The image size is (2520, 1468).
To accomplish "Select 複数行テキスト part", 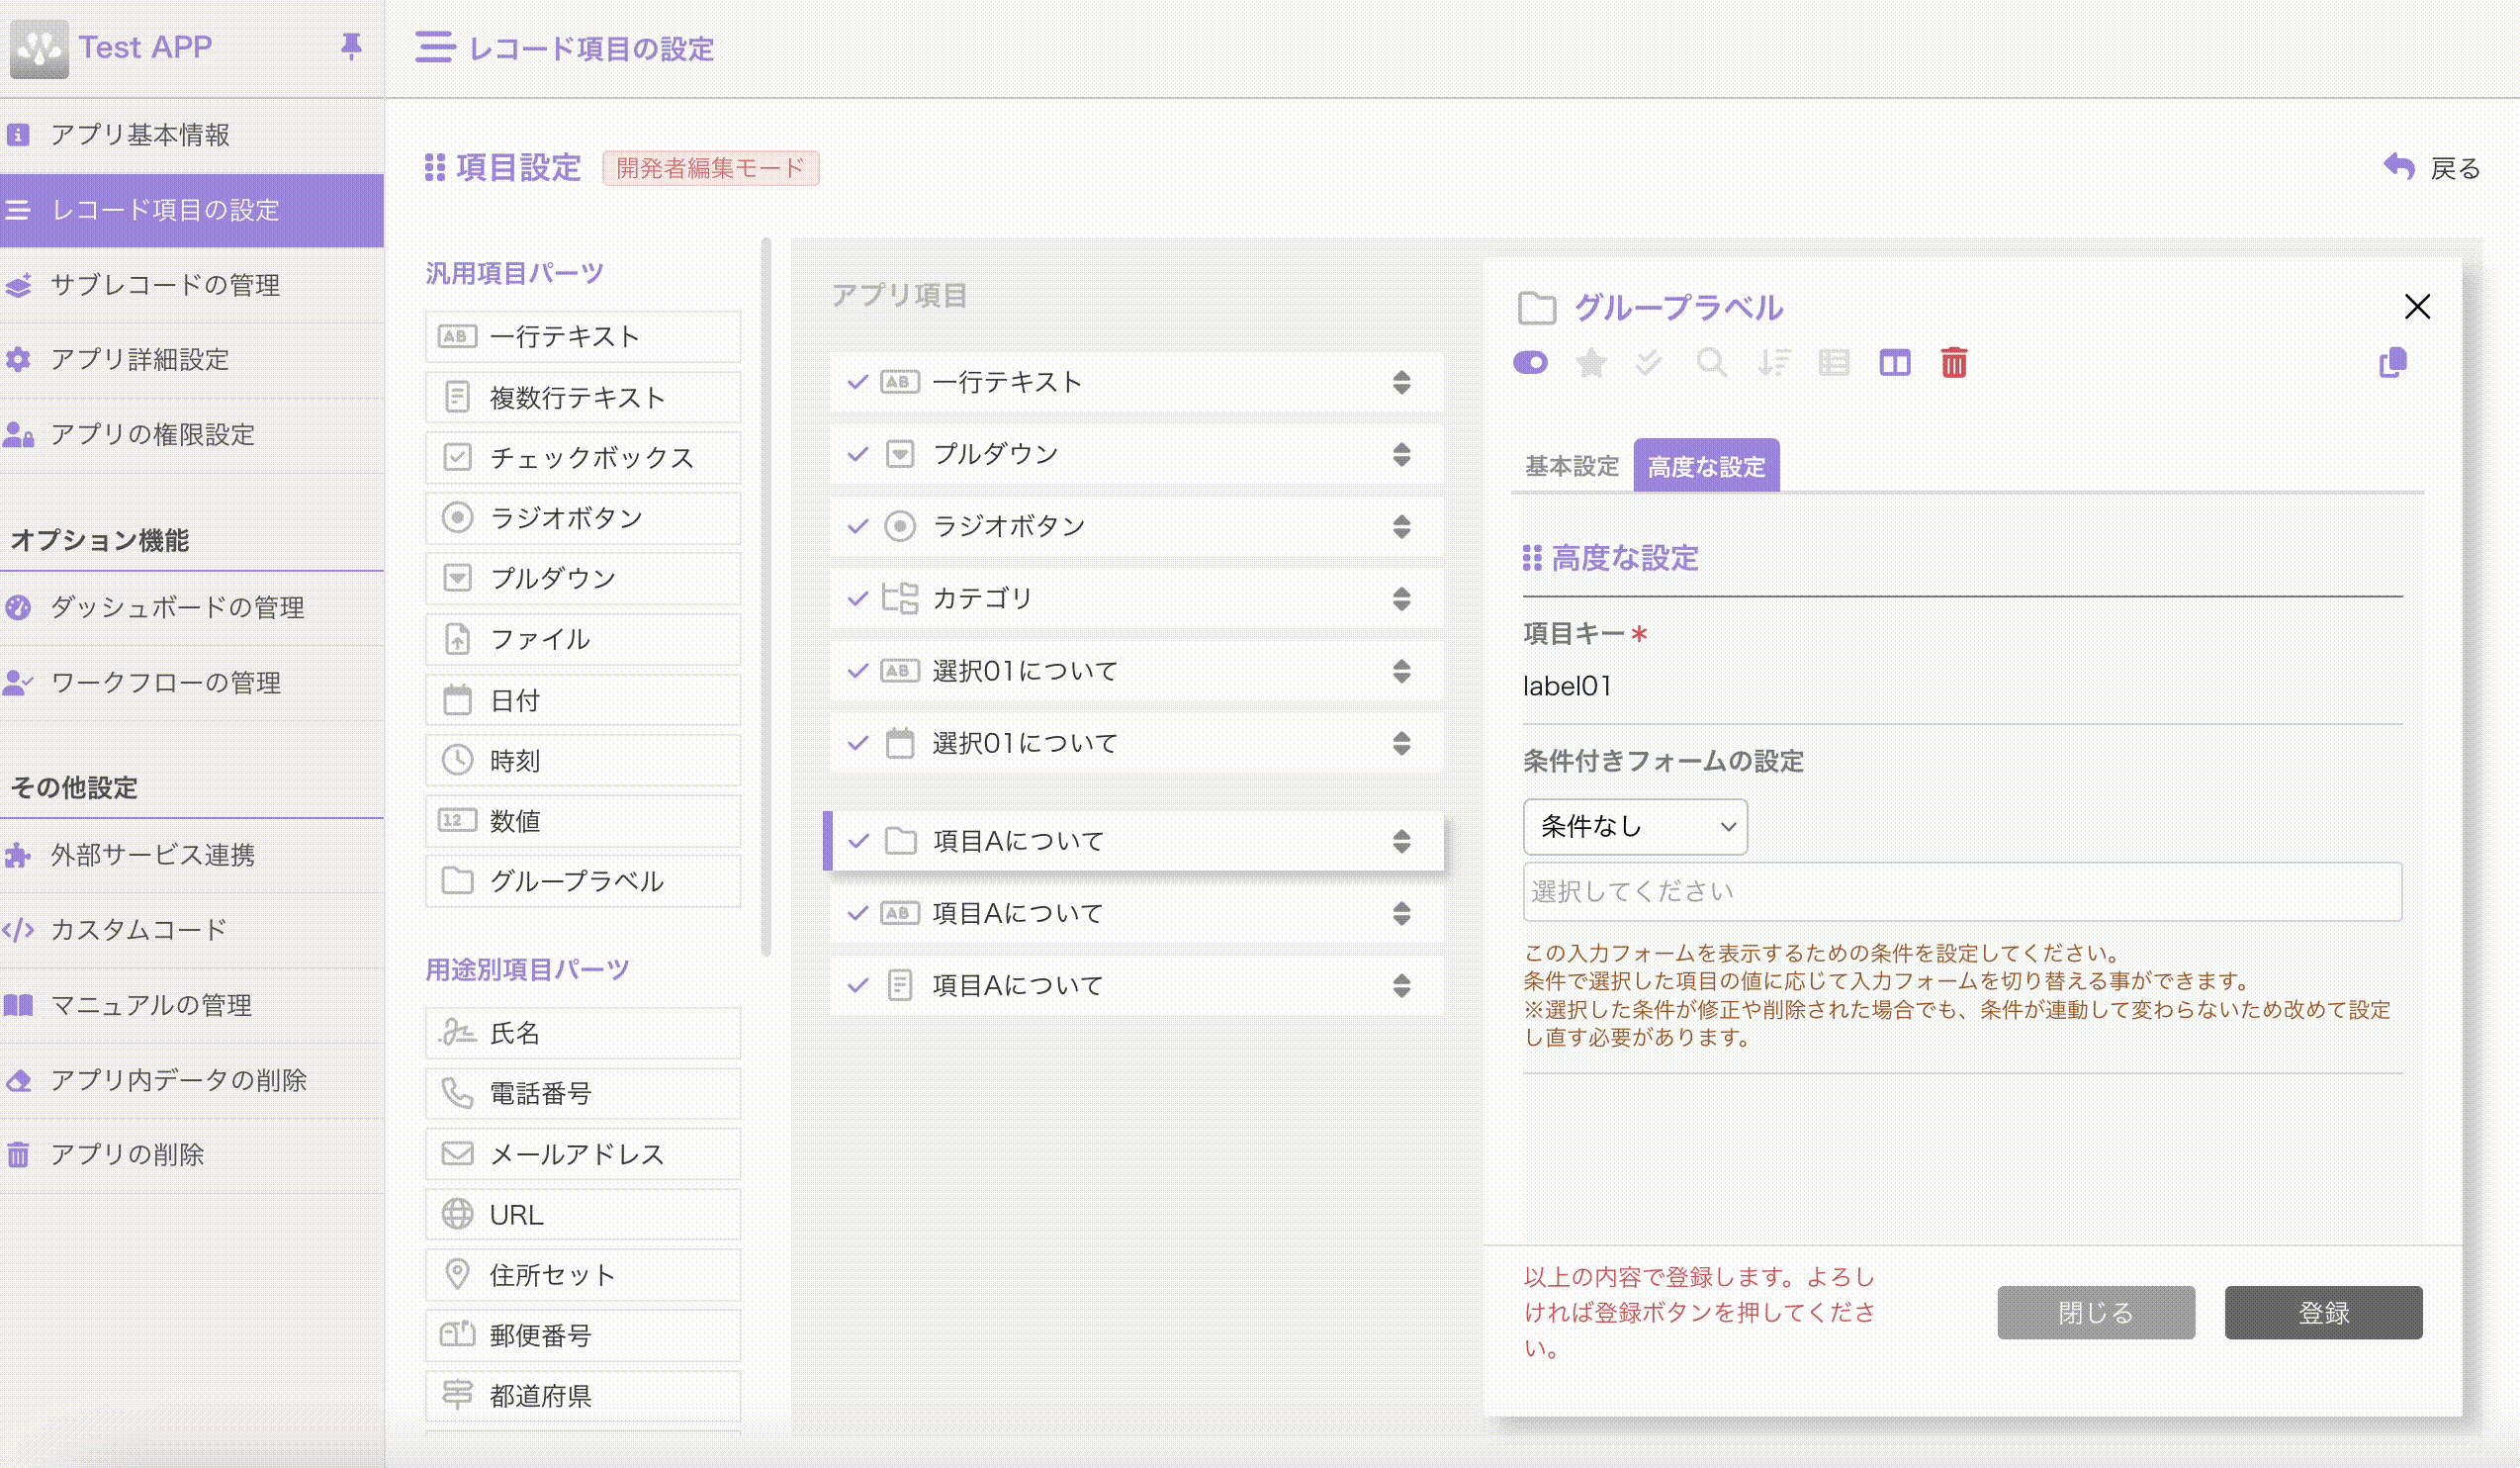I will click(x=583, y=398).
